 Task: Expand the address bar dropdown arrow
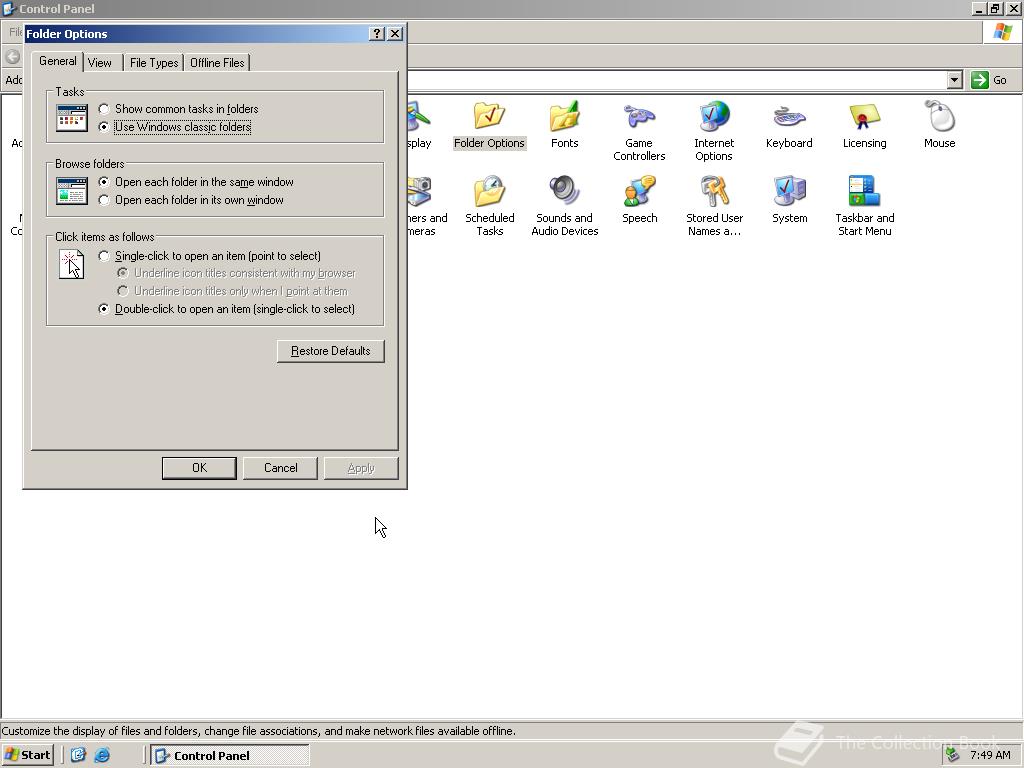coord(955,80)
